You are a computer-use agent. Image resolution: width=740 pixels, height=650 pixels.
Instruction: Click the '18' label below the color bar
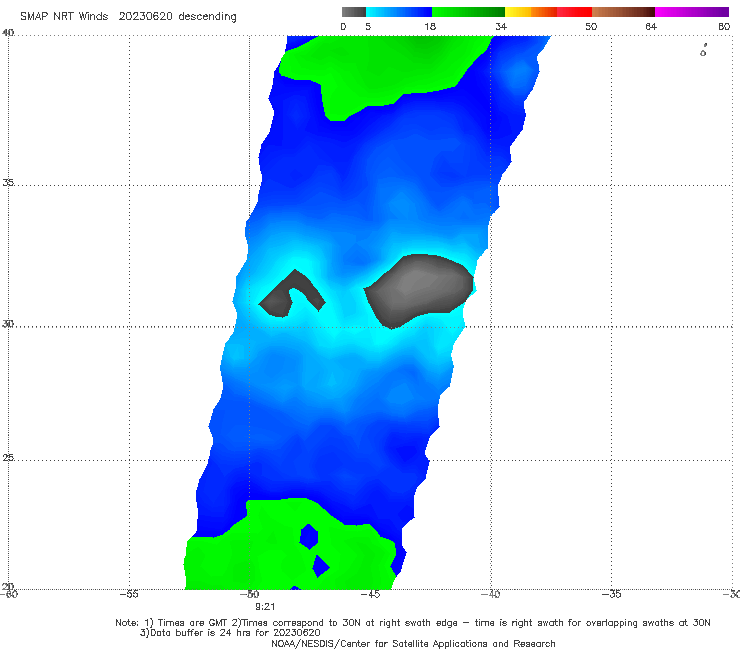coord(430,27)
